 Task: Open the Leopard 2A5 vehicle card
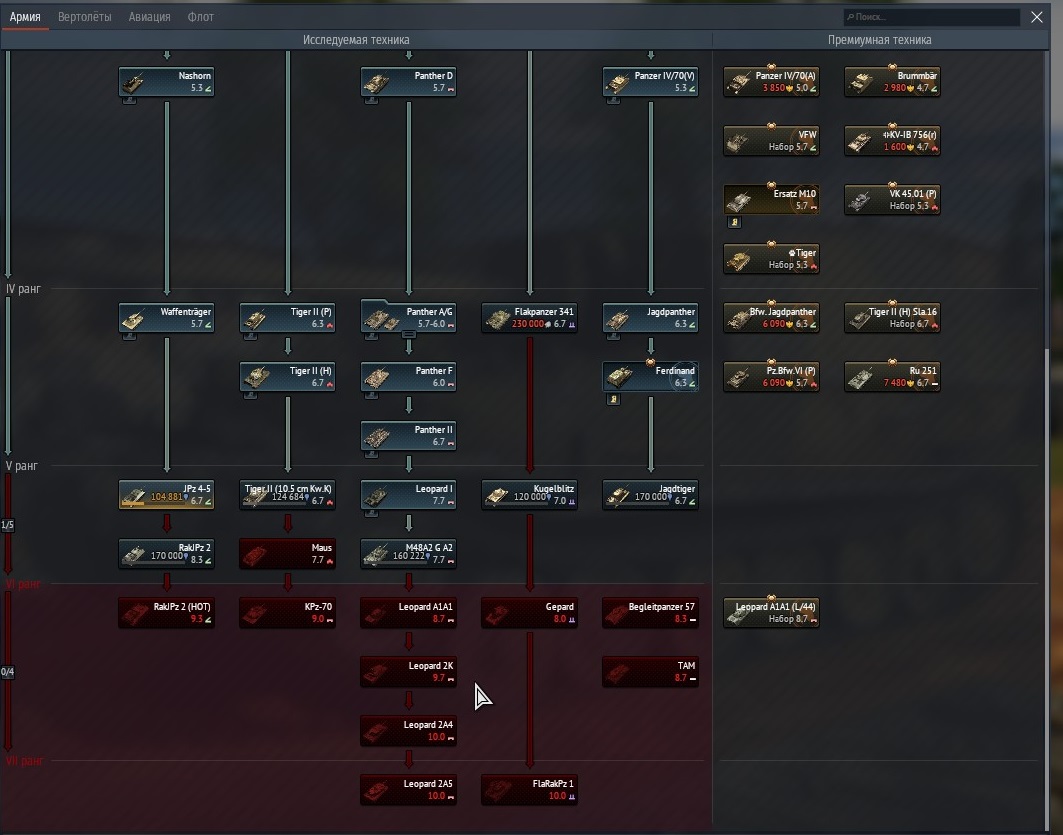point(408,789)
